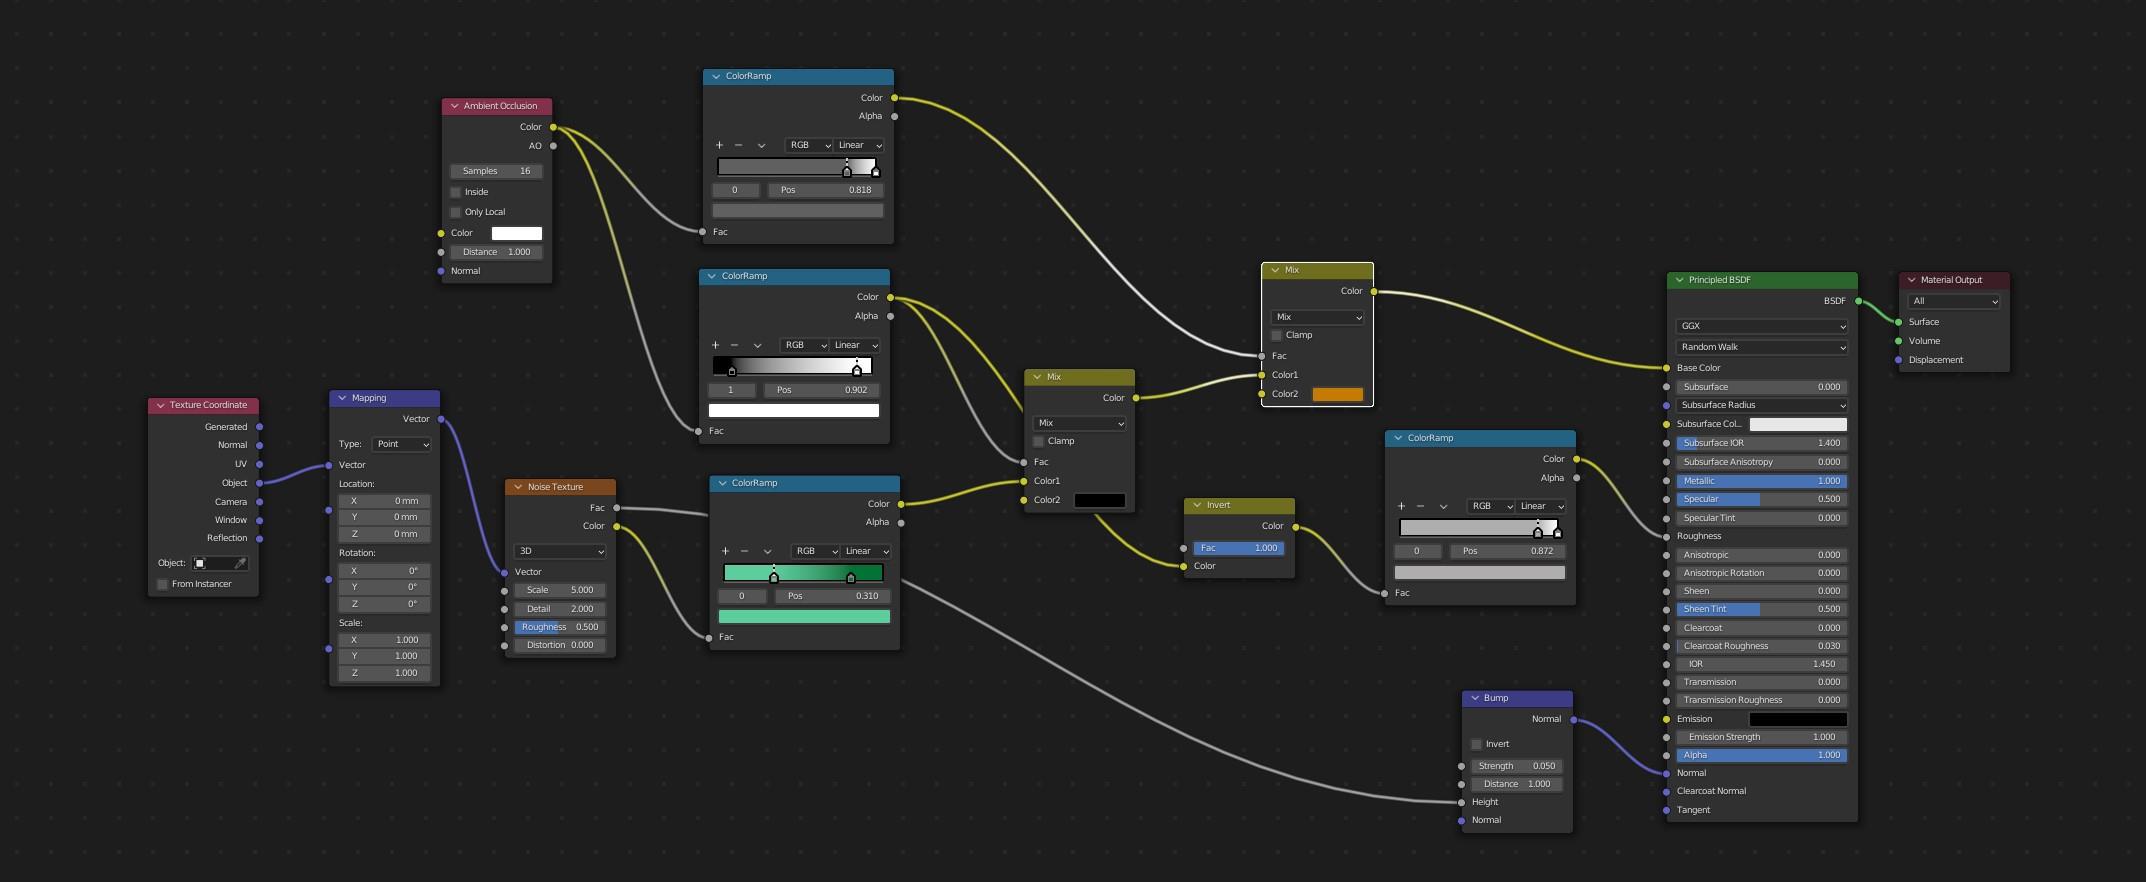
Task: Open tools chevron in the green ColorRamp
Action: tap(767, 551)
